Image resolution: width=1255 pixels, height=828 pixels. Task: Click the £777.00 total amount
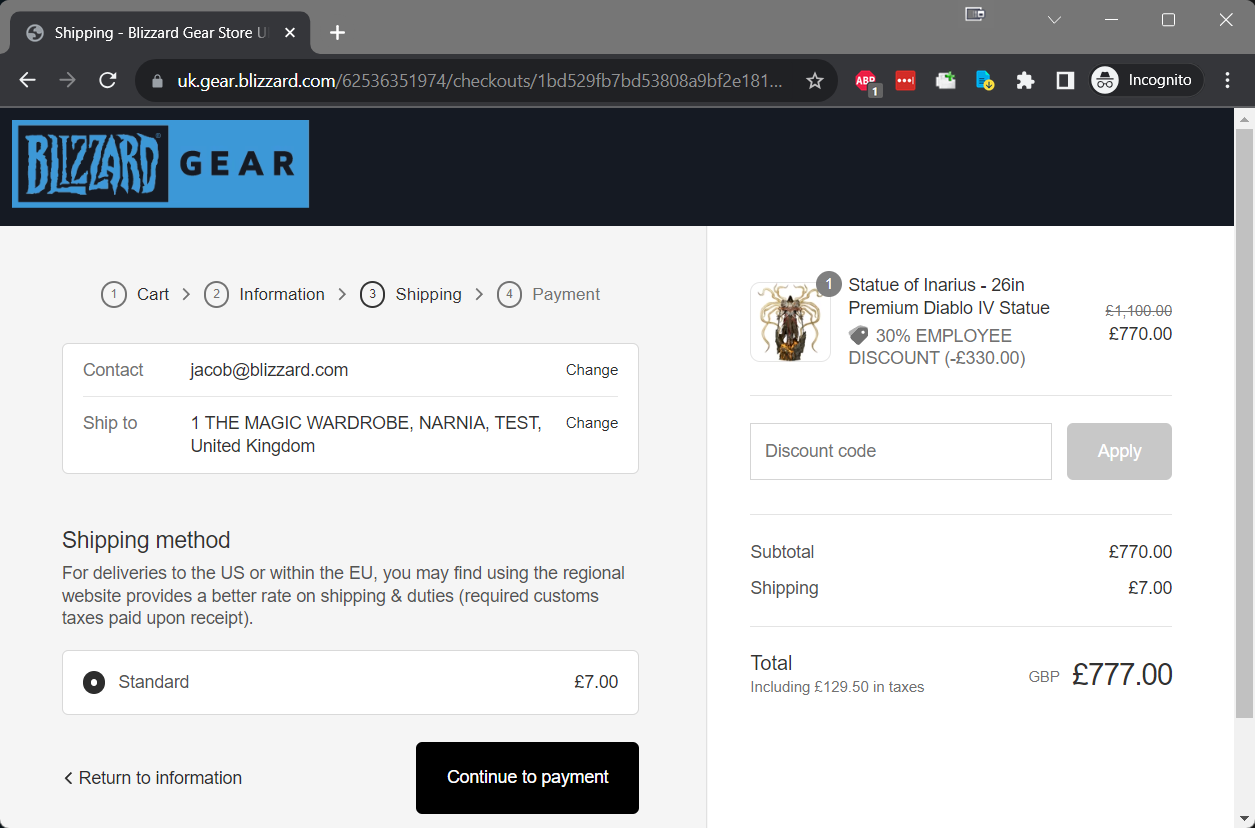click(1122, 675)
